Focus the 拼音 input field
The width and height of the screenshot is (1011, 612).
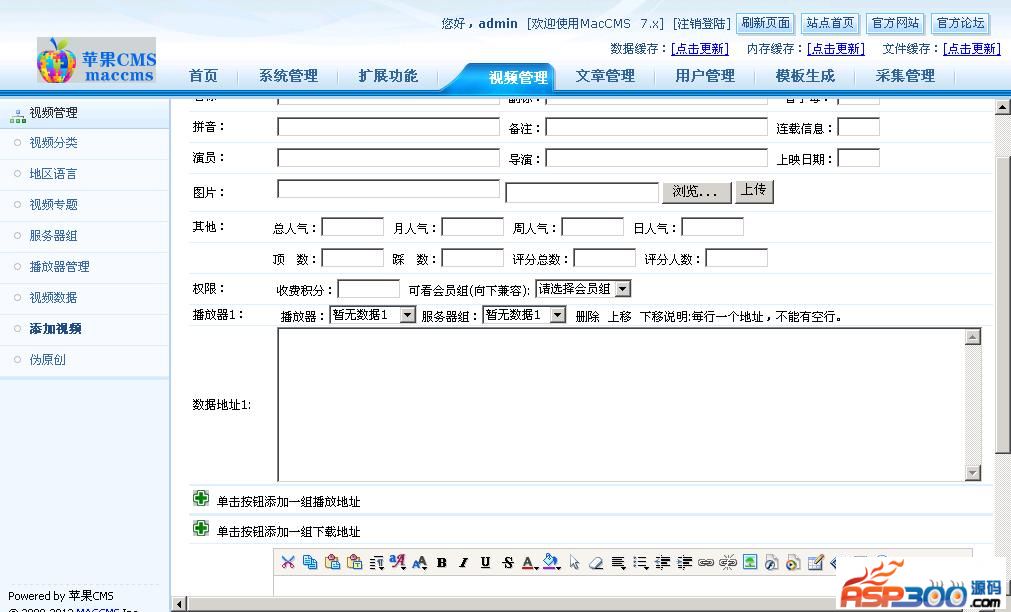point(389,127)
